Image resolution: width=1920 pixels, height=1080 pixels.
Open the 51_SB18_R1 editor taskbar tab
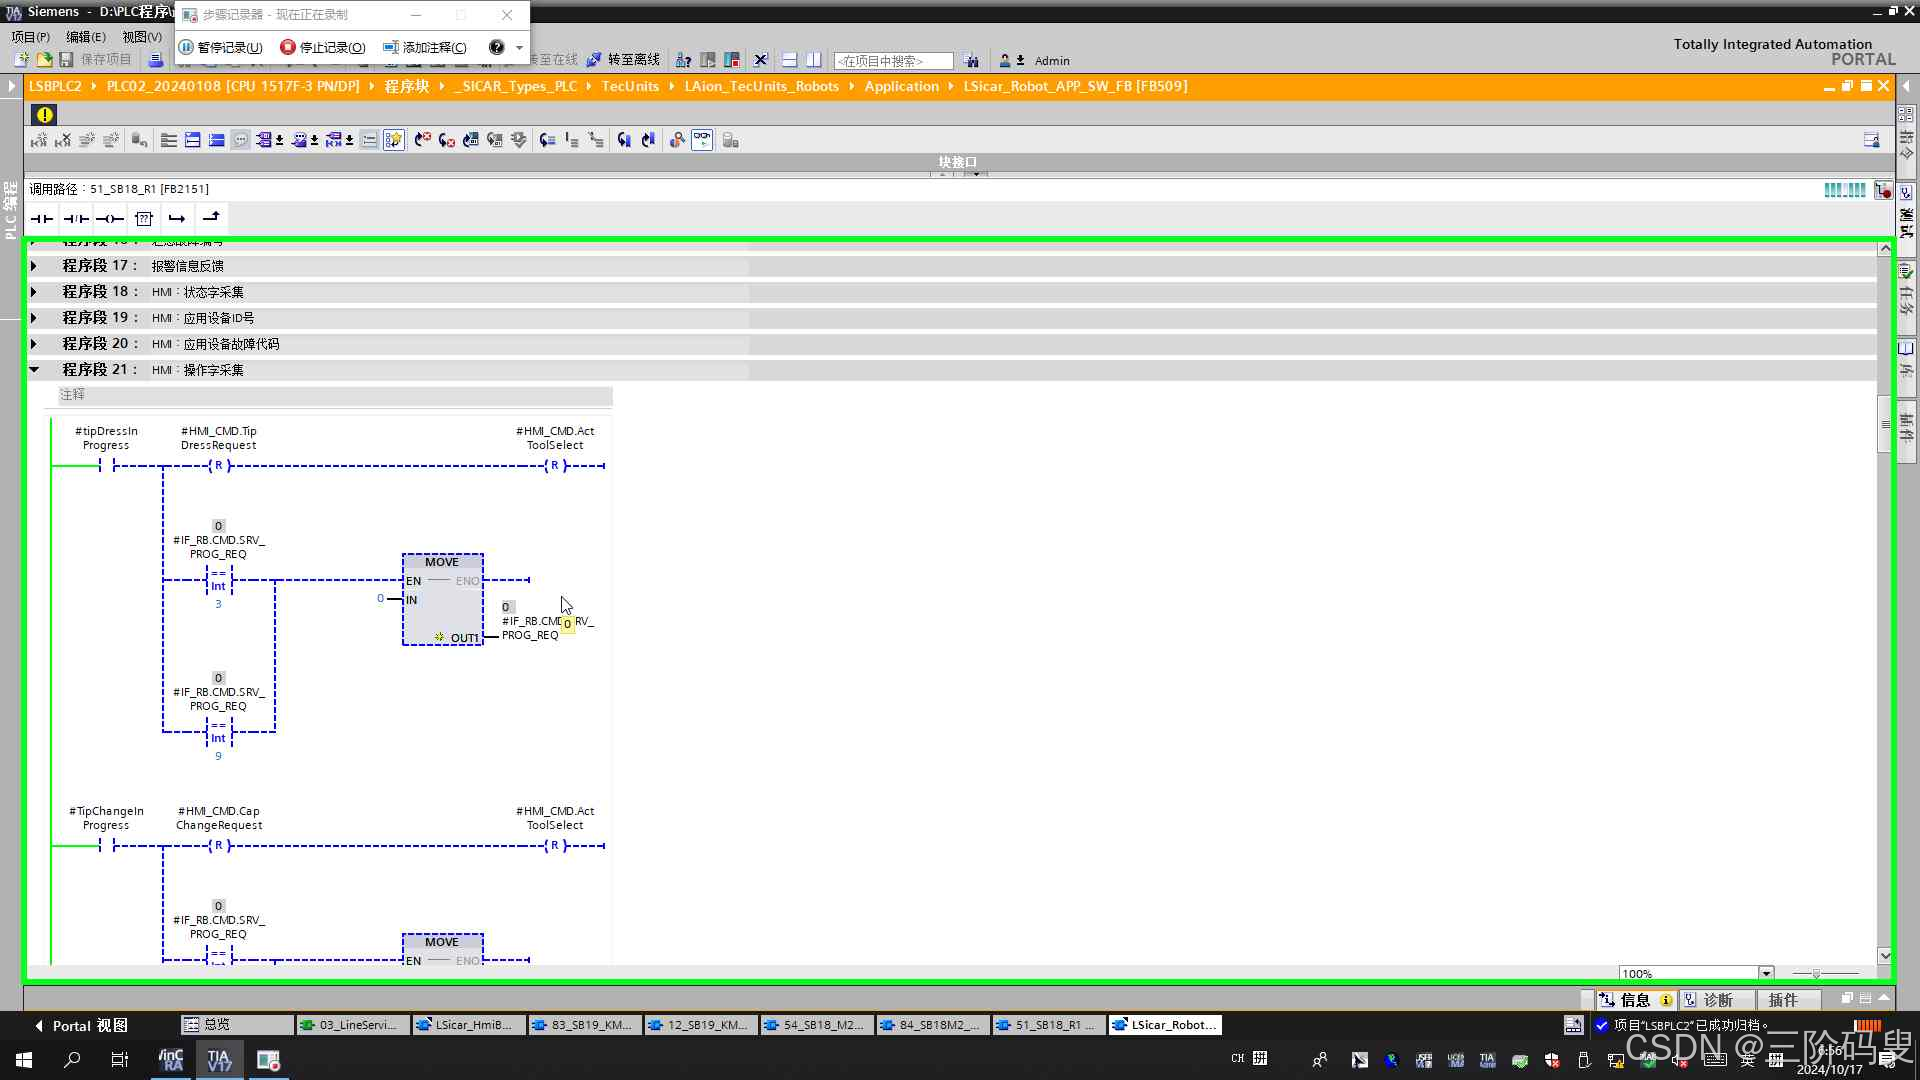click(1049, 1024)
